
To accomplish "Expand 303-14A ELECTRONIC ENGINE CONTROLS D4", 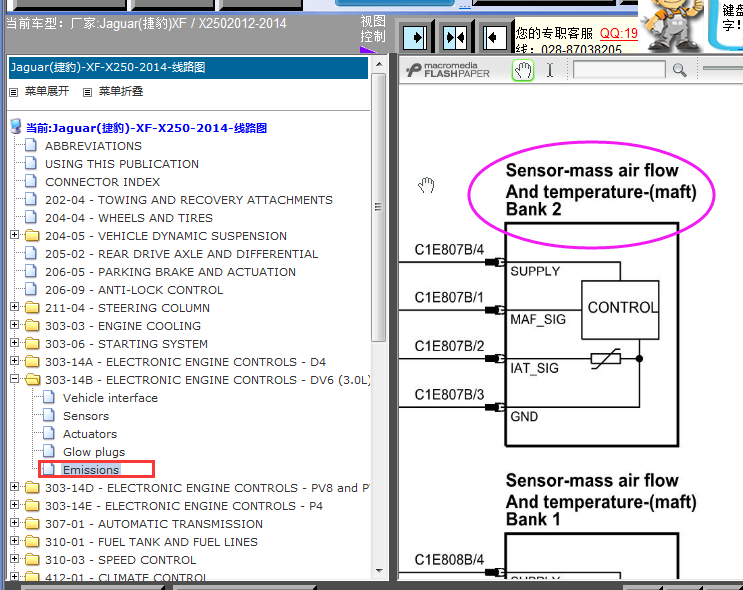I will pos(15,361).
